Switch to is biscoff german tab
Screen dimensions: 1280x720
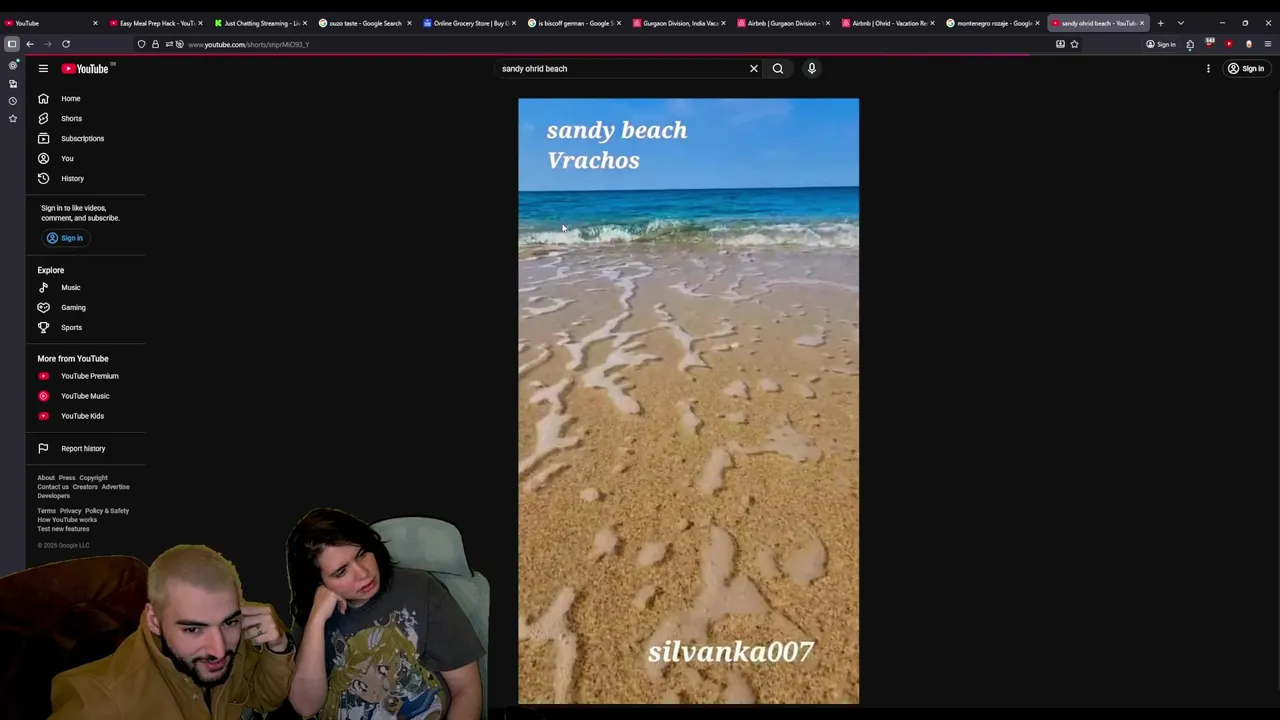[x=572, y=23]
